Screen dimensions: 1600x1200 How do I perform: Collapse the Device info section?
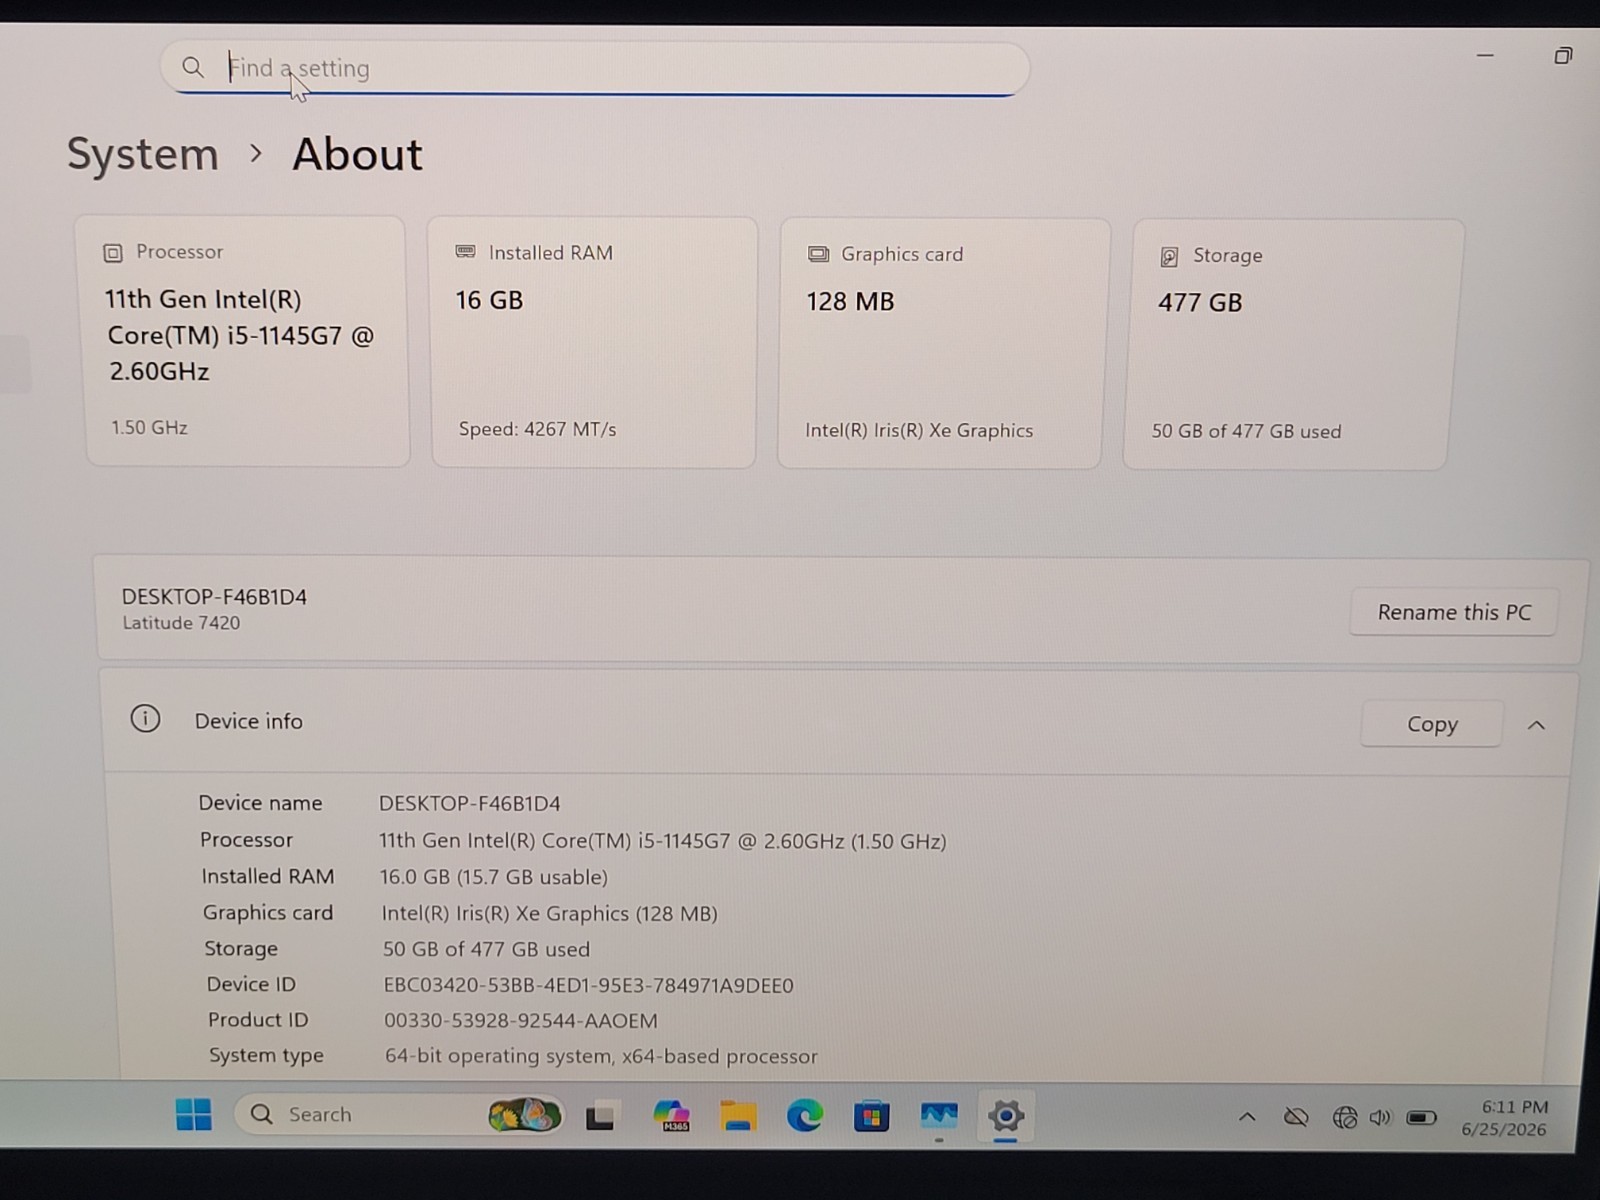[1537, 725]
